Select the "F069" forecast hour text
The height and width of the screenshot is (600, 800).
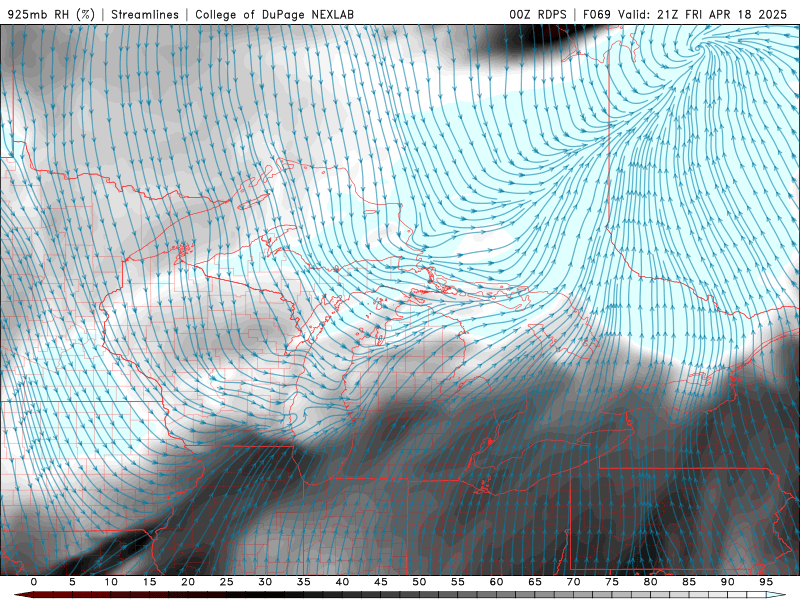pos(596,14)
